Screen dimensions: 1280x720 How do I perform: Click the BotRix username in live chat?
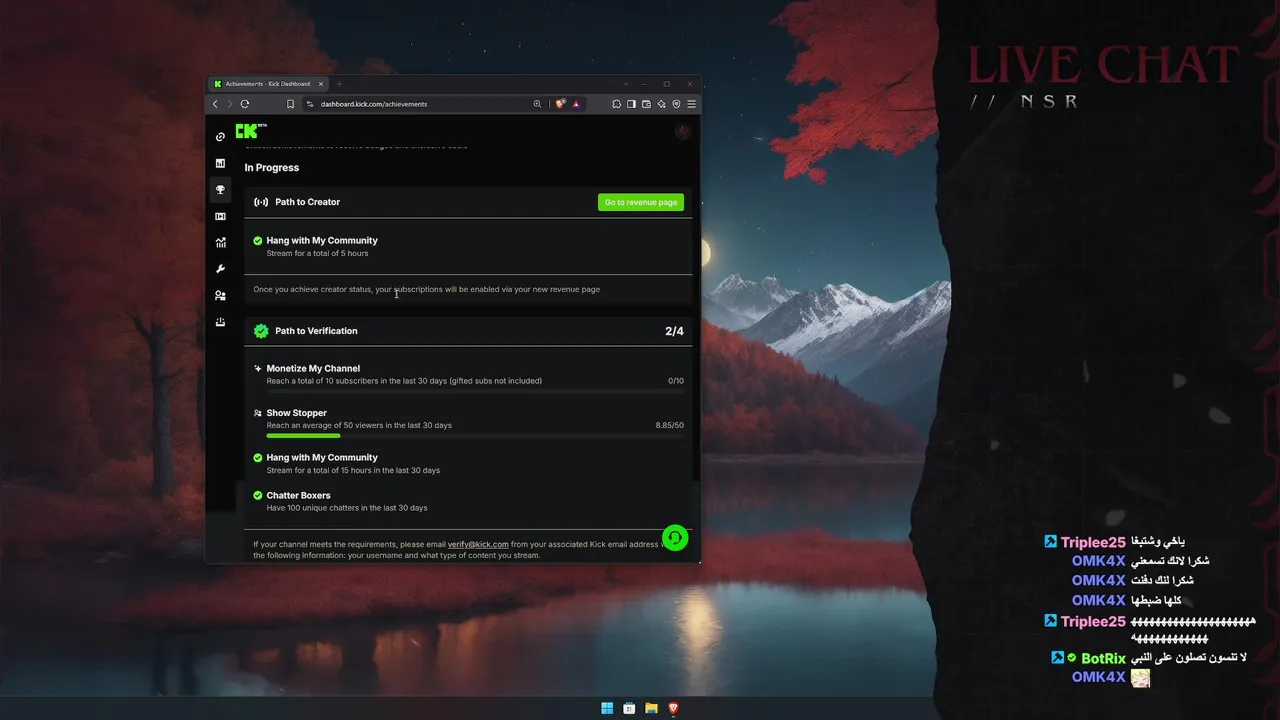[1103, 658]
